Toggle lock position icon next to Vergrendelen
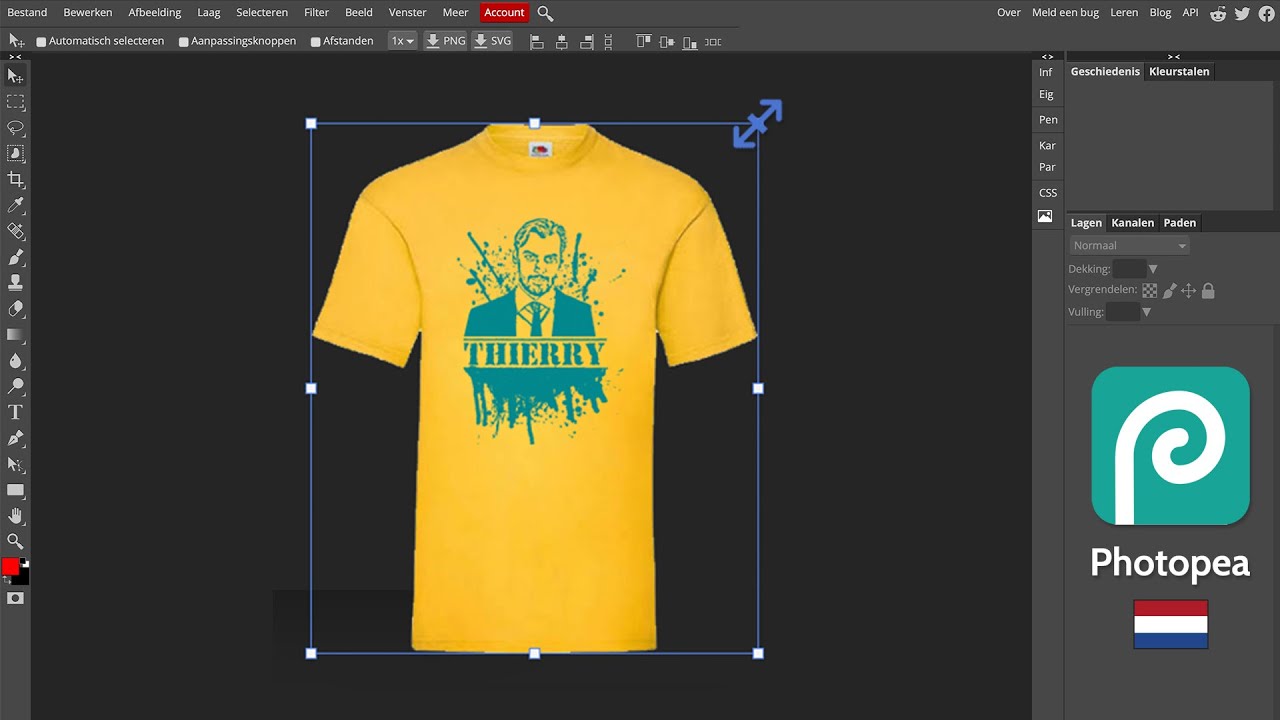 coord(1188,291)
